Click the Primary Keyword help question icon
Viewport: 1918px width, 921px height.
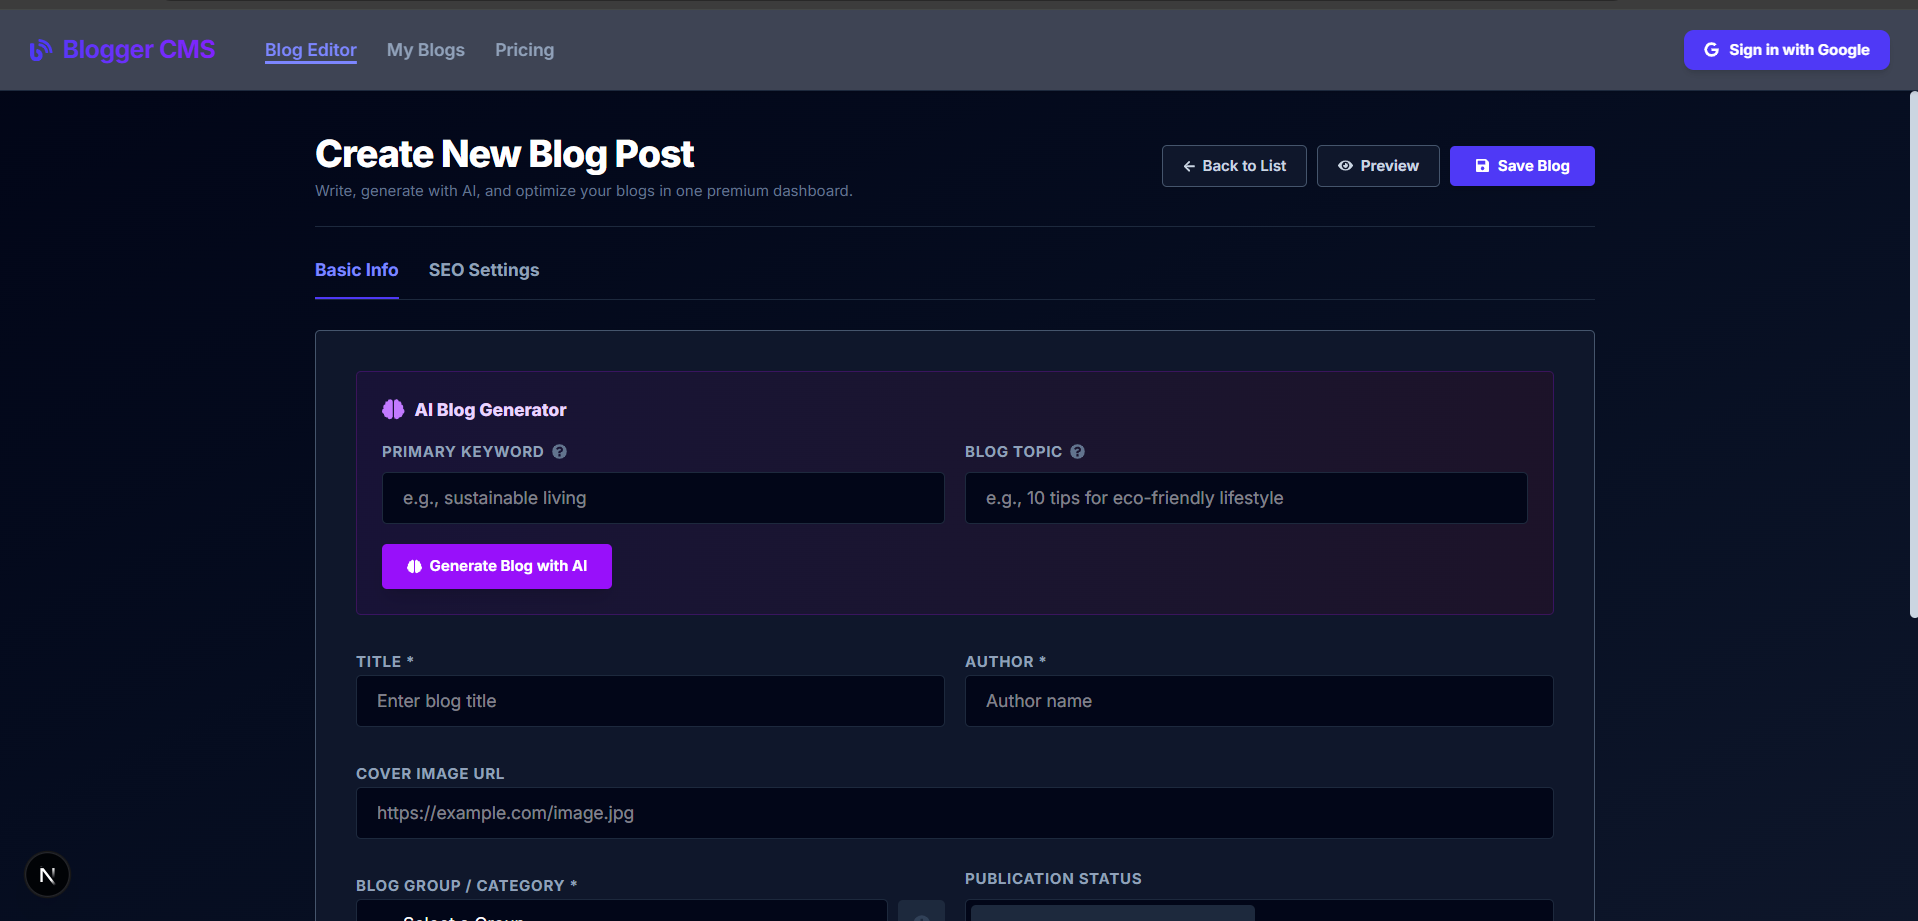560,452
